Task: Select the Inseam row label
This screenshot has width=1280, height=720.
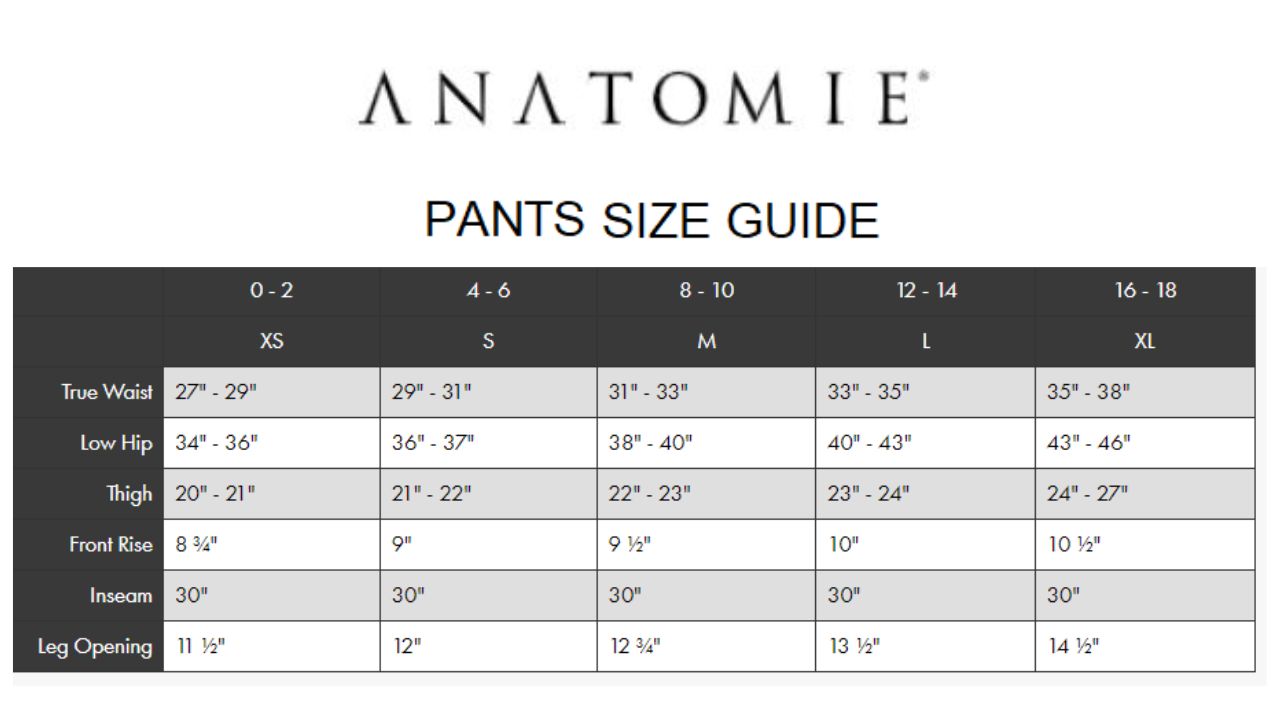Action: click(121, 596)
